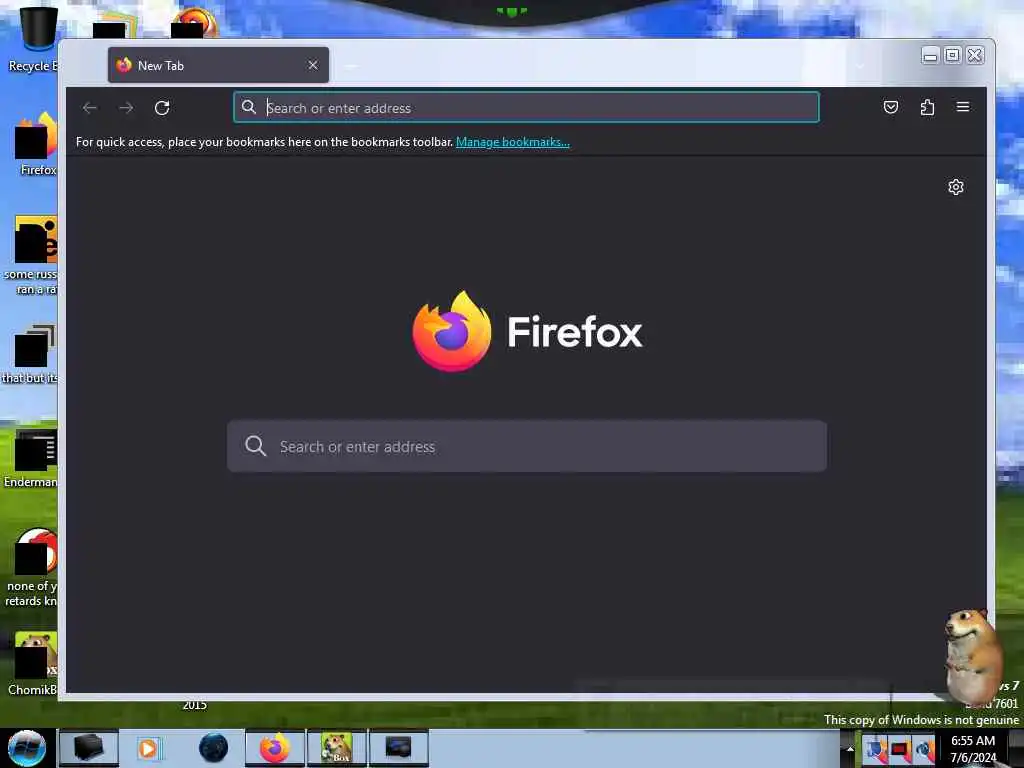Go forward with the Firefox forward arrow
The height and width of the screenshot is (768, 1024).
click(x=126, y=108)
